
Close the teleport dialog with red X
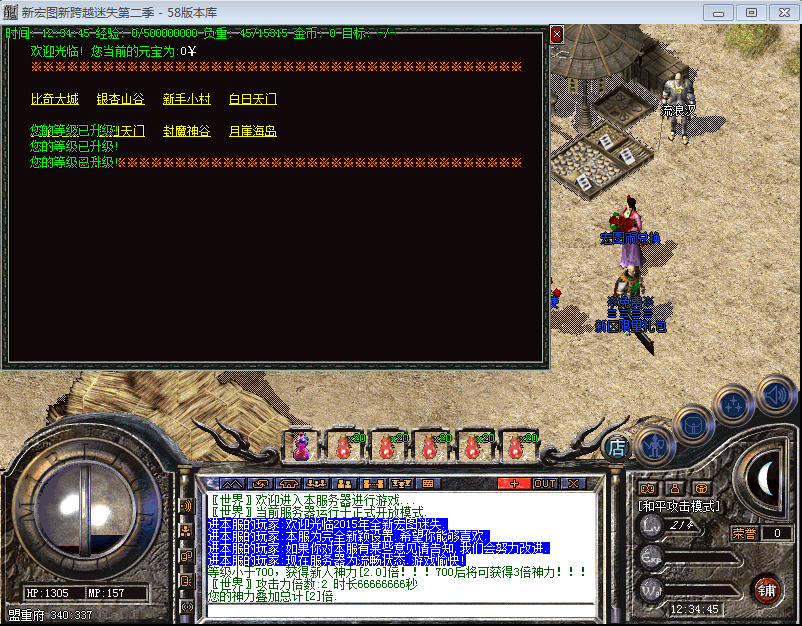click(x=557, y=34)
